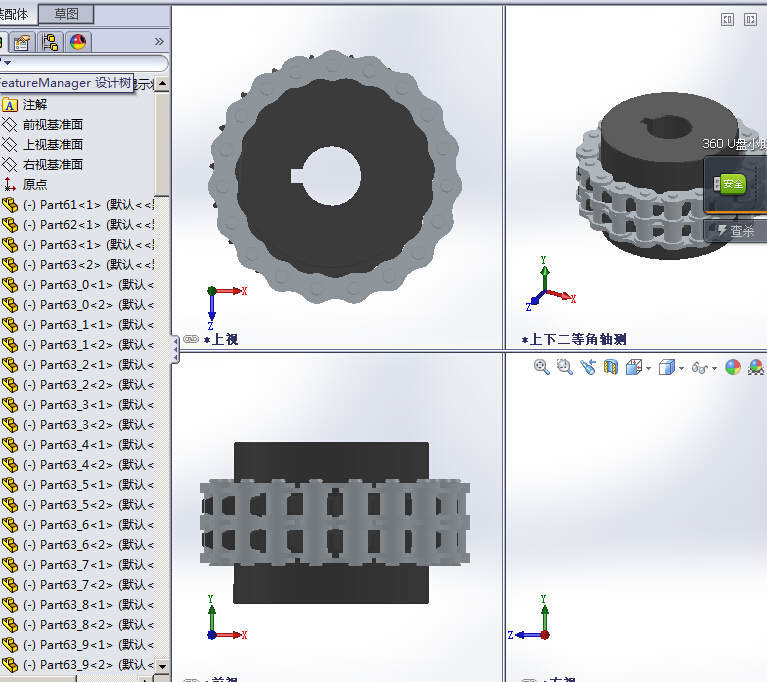Expand the hidden manager tabs chevron
This screenshot has width=767, height=682.
[x=159, y=42]
